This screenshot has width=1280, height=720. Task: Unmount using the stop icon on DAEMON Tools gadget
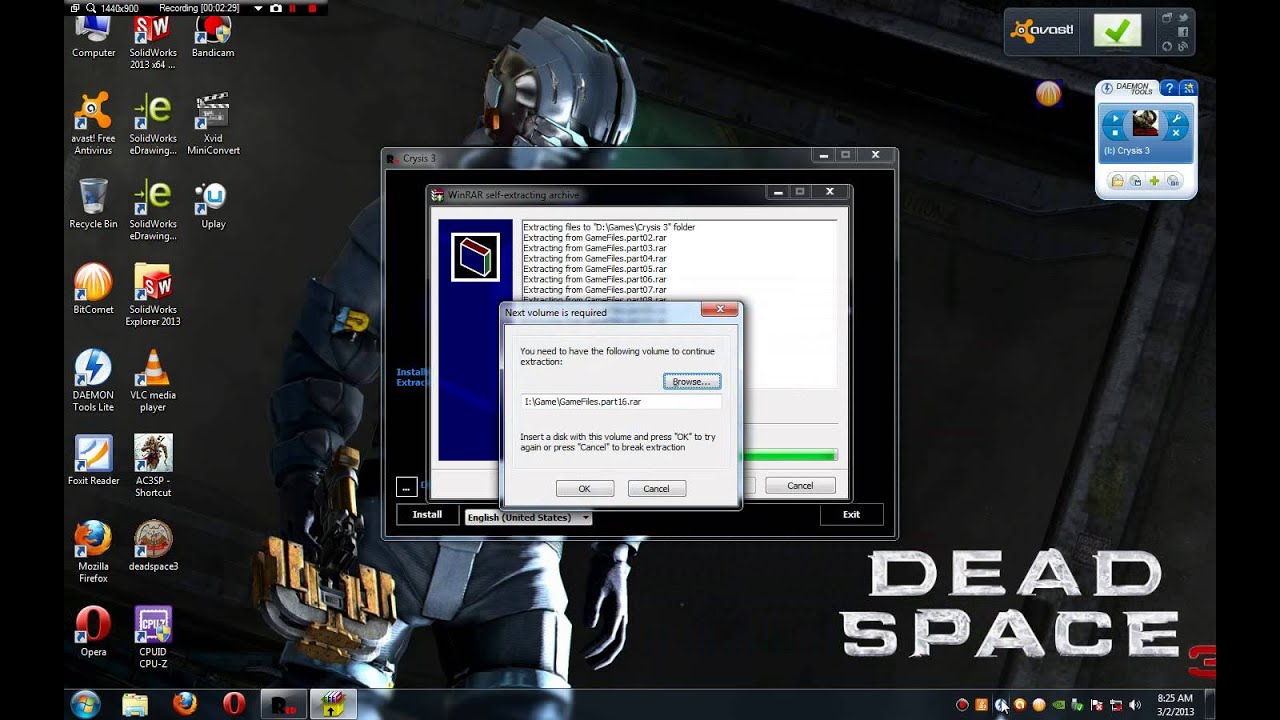(1115, 132)
